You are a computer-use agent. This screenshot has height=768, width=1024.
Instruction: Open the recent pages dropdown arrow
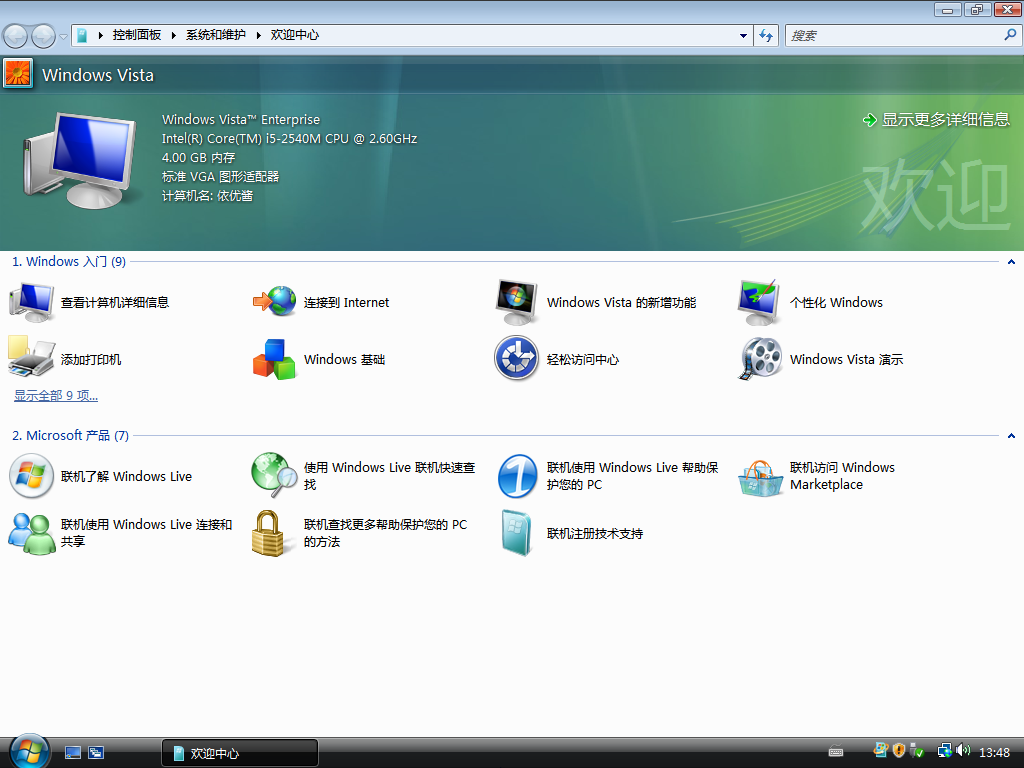pos(63,37)
